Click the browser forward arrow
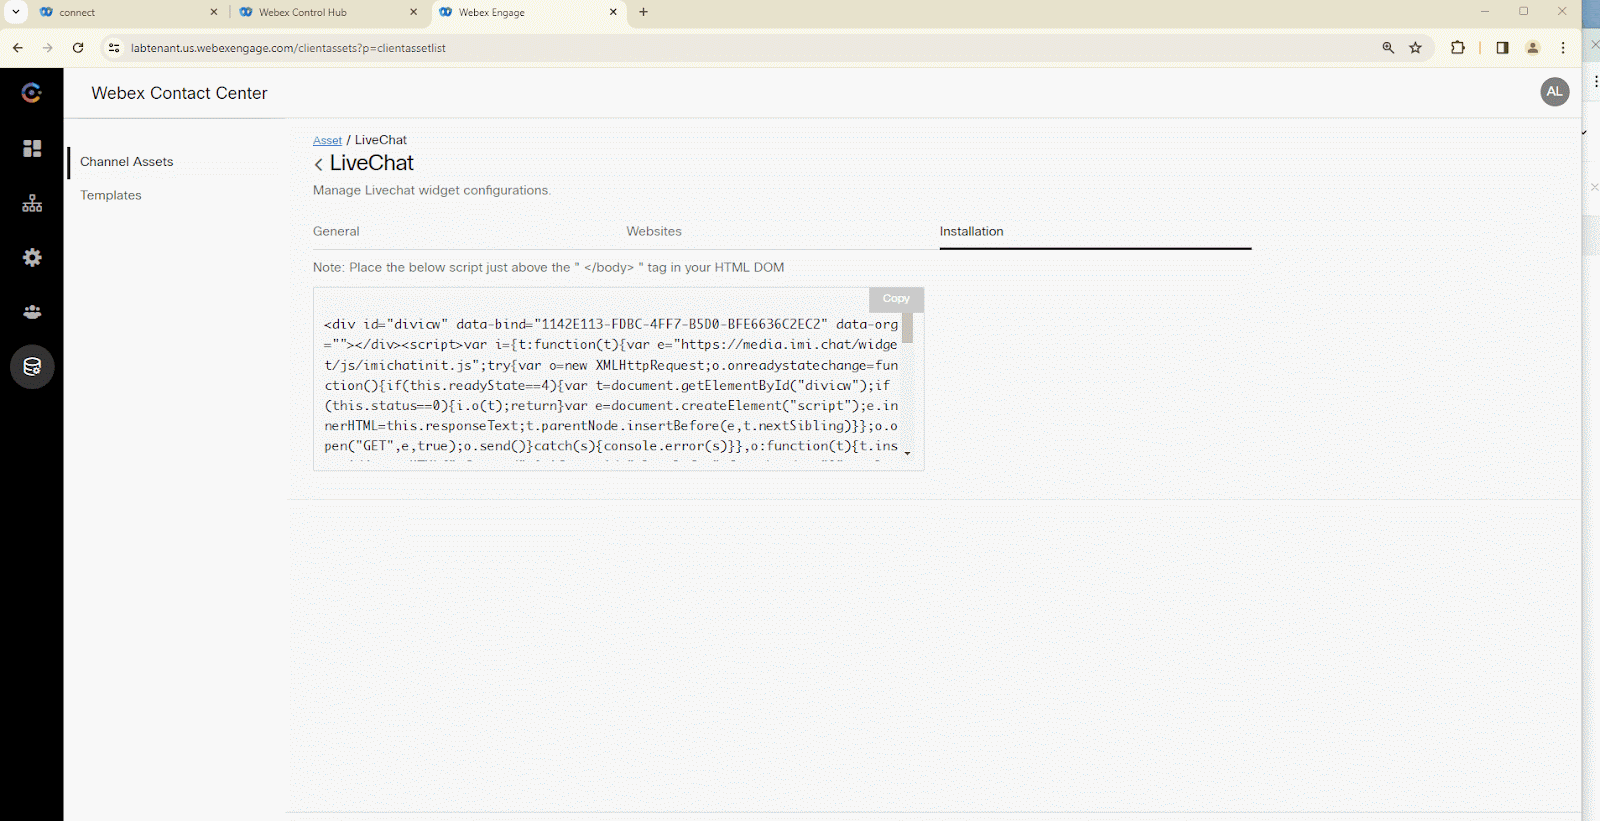The width and height of the screenshot is (1600, 821). 47,48
